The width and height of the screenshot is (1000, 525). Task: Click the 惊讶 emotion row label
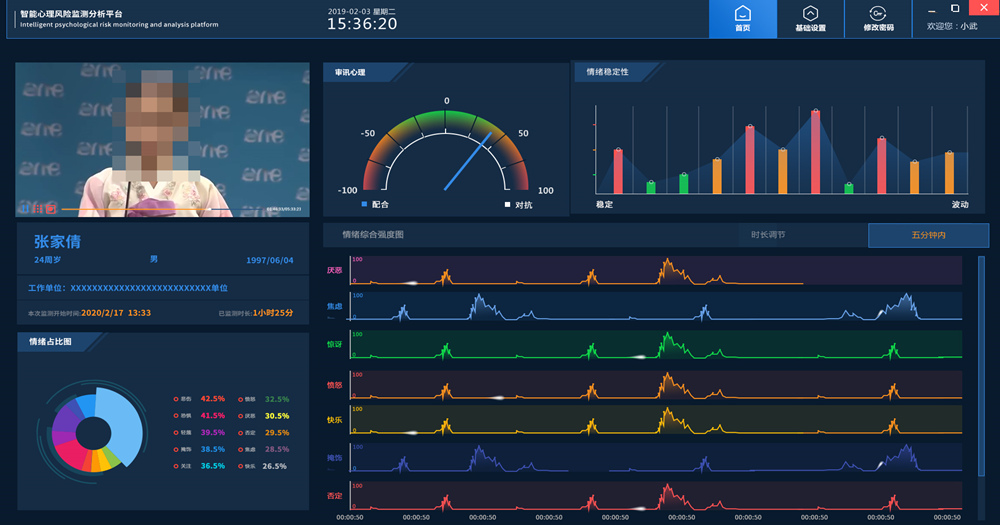tap(334, 344)
